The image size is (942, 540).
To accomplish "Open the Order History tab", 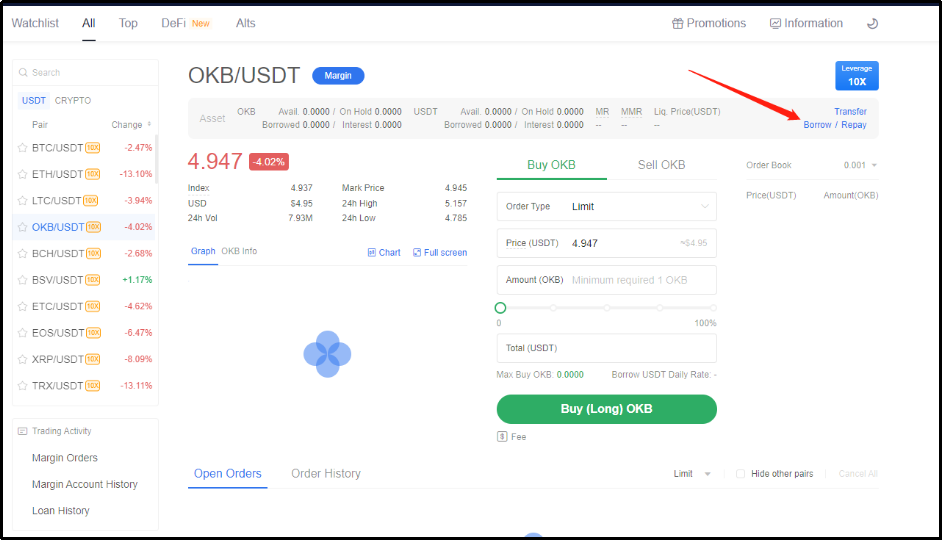I will point(326,473).
